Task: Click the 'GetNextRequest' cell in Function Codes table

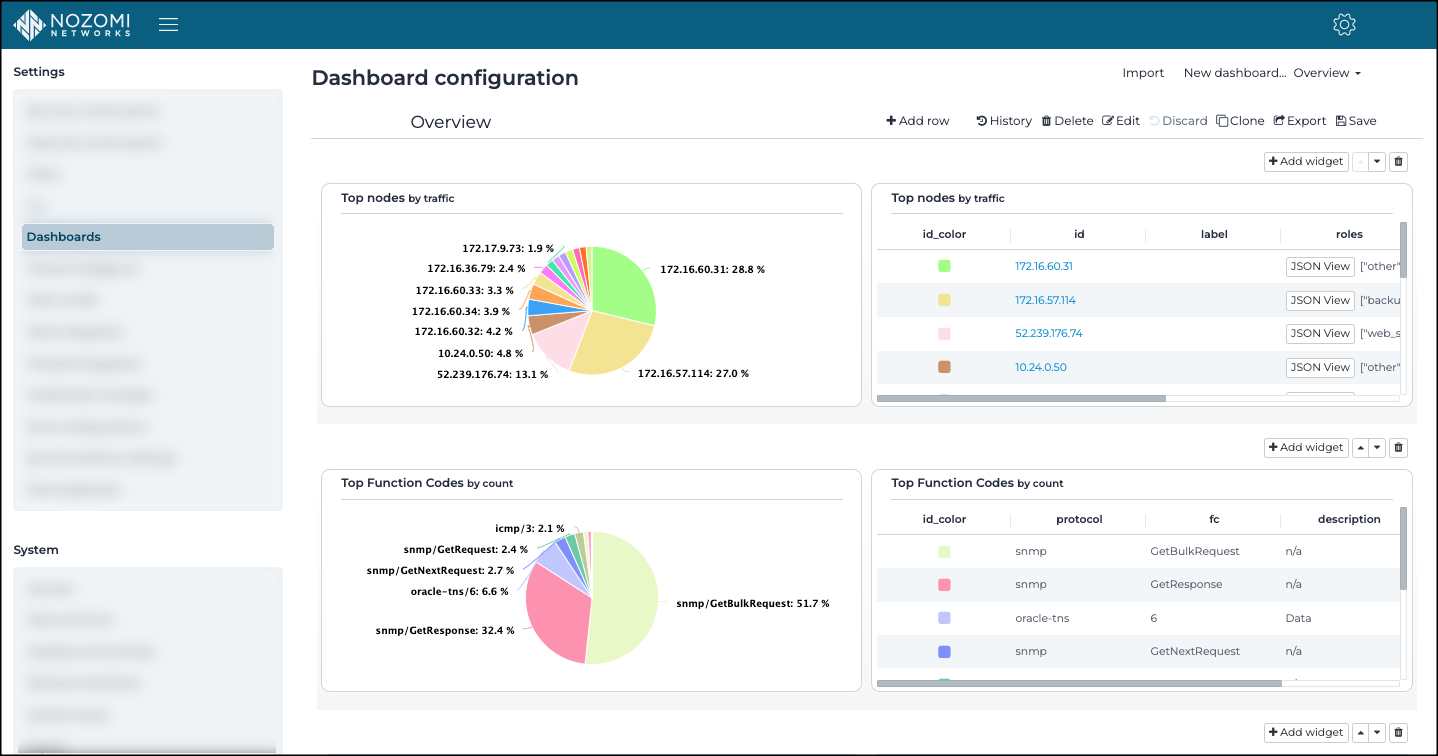Action: coord(1193,652)
